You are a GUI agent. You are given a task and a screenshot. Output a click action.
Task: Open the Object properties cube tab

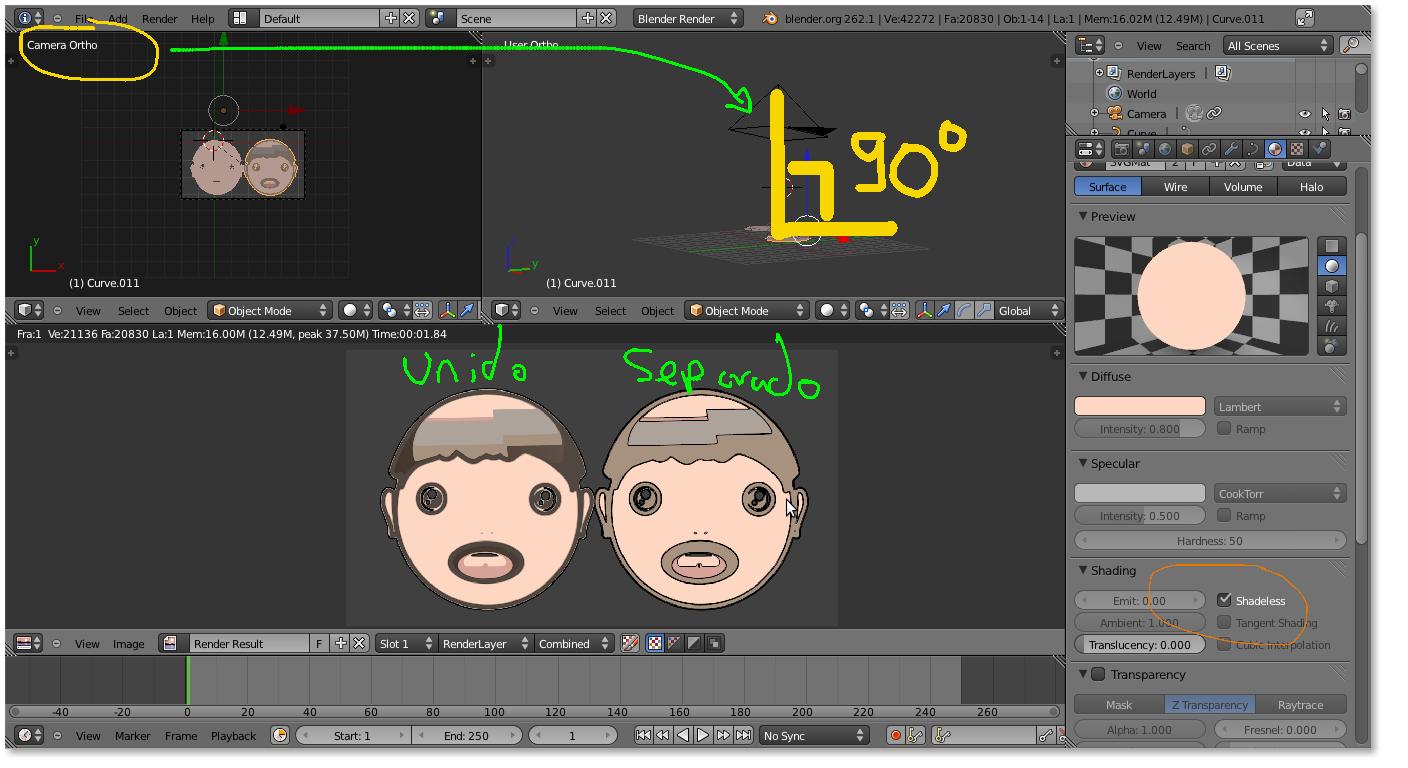pos(1187,148)
